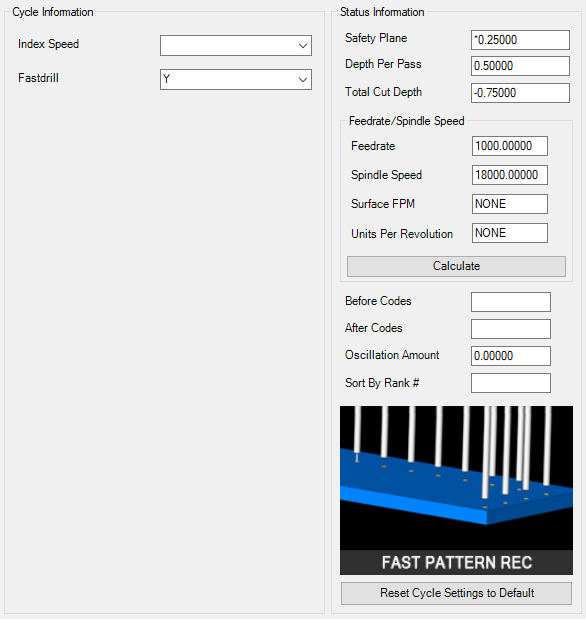Click the Total Cut Depth field
This screenshot has width=586, height=619.
520,93
